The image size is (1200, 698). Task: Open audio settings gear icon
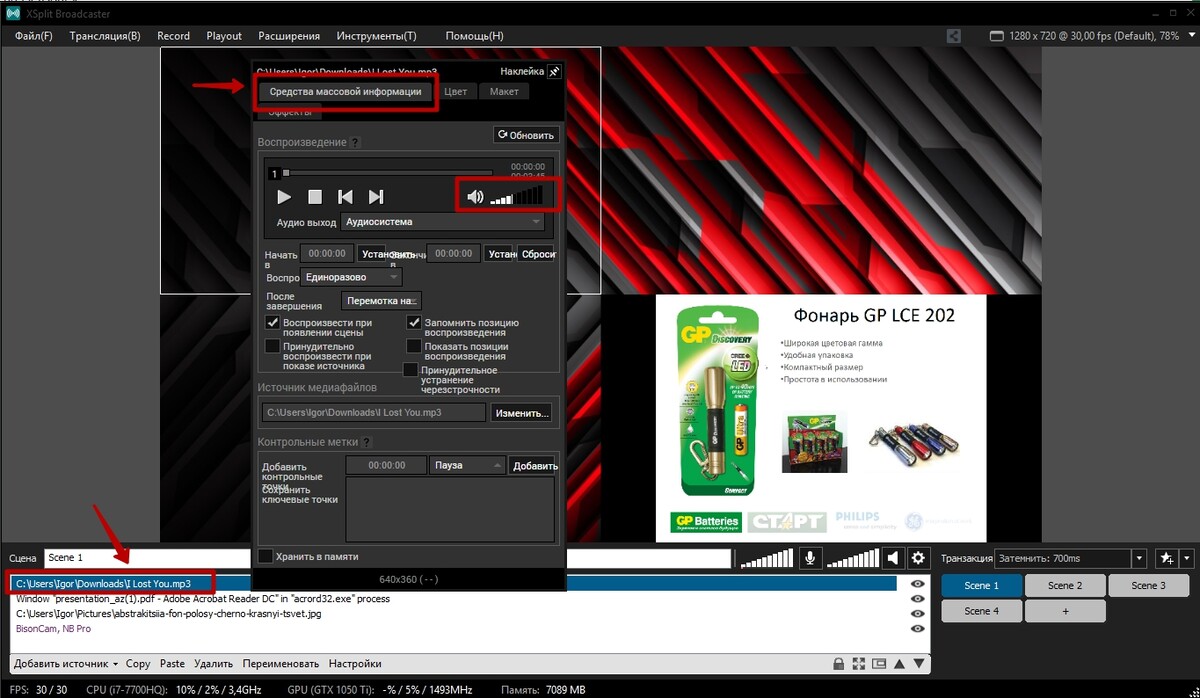coord(918,558)
